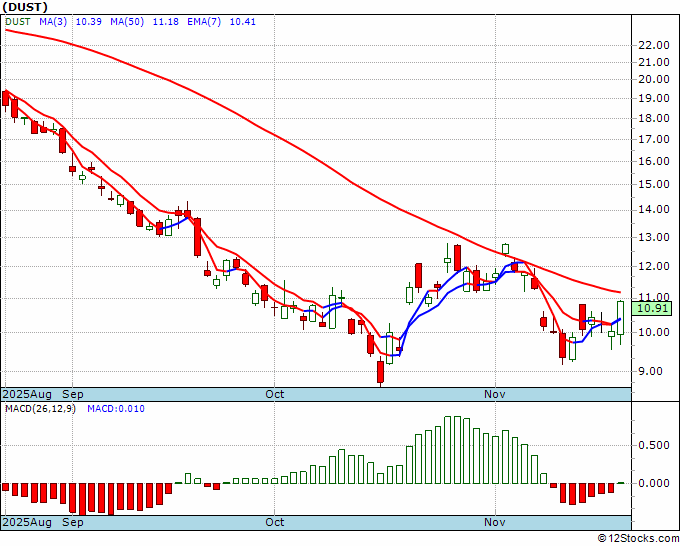Click the current price tag 10.91

tap(652, 308)
